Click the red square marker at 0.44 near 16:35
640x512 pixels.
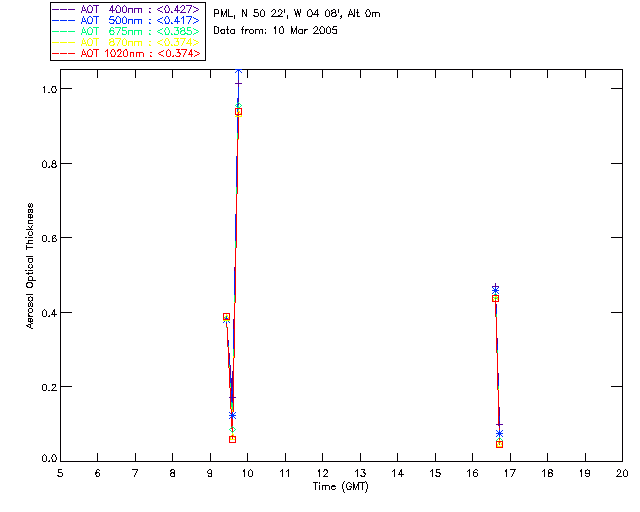tap(496, 298)
